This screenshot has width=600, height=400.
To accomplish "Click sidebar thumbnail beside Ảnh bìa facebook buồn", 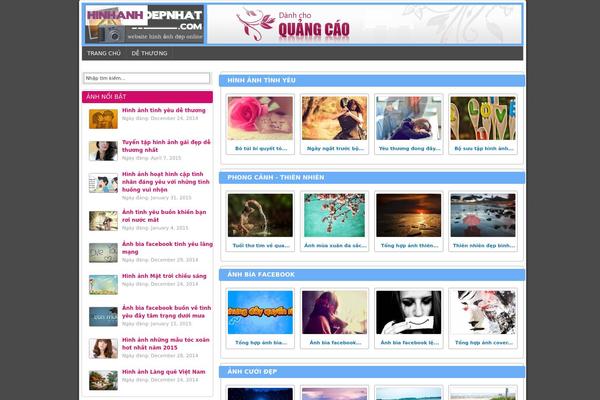I will click(x=103, y=317).
